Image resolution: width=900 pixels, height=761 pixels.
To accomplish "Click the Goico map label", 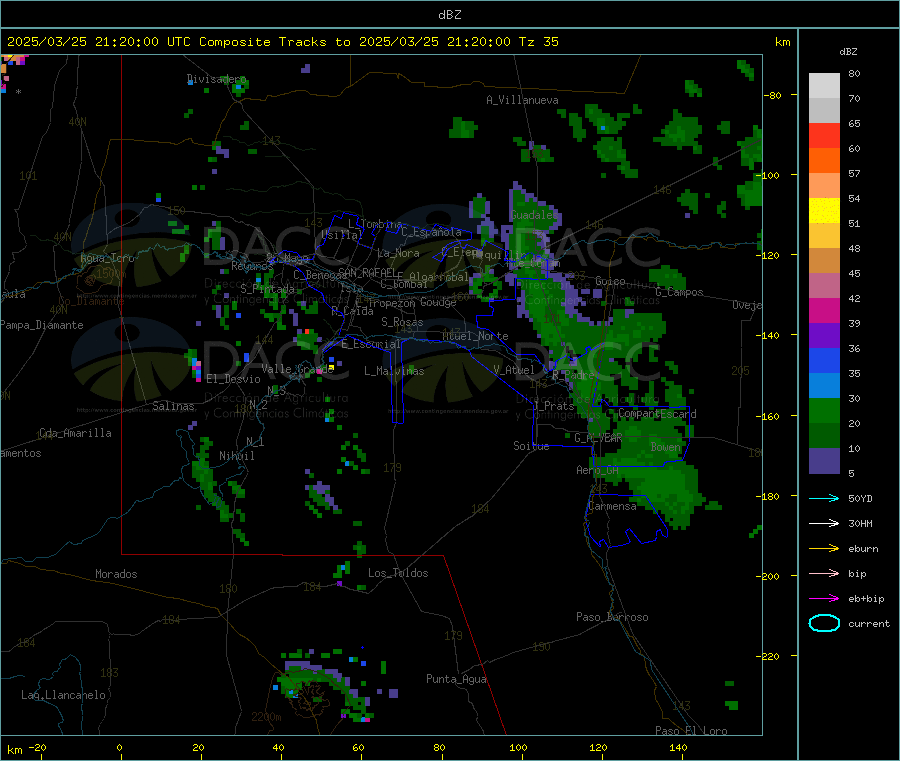I will coord(610,281).
